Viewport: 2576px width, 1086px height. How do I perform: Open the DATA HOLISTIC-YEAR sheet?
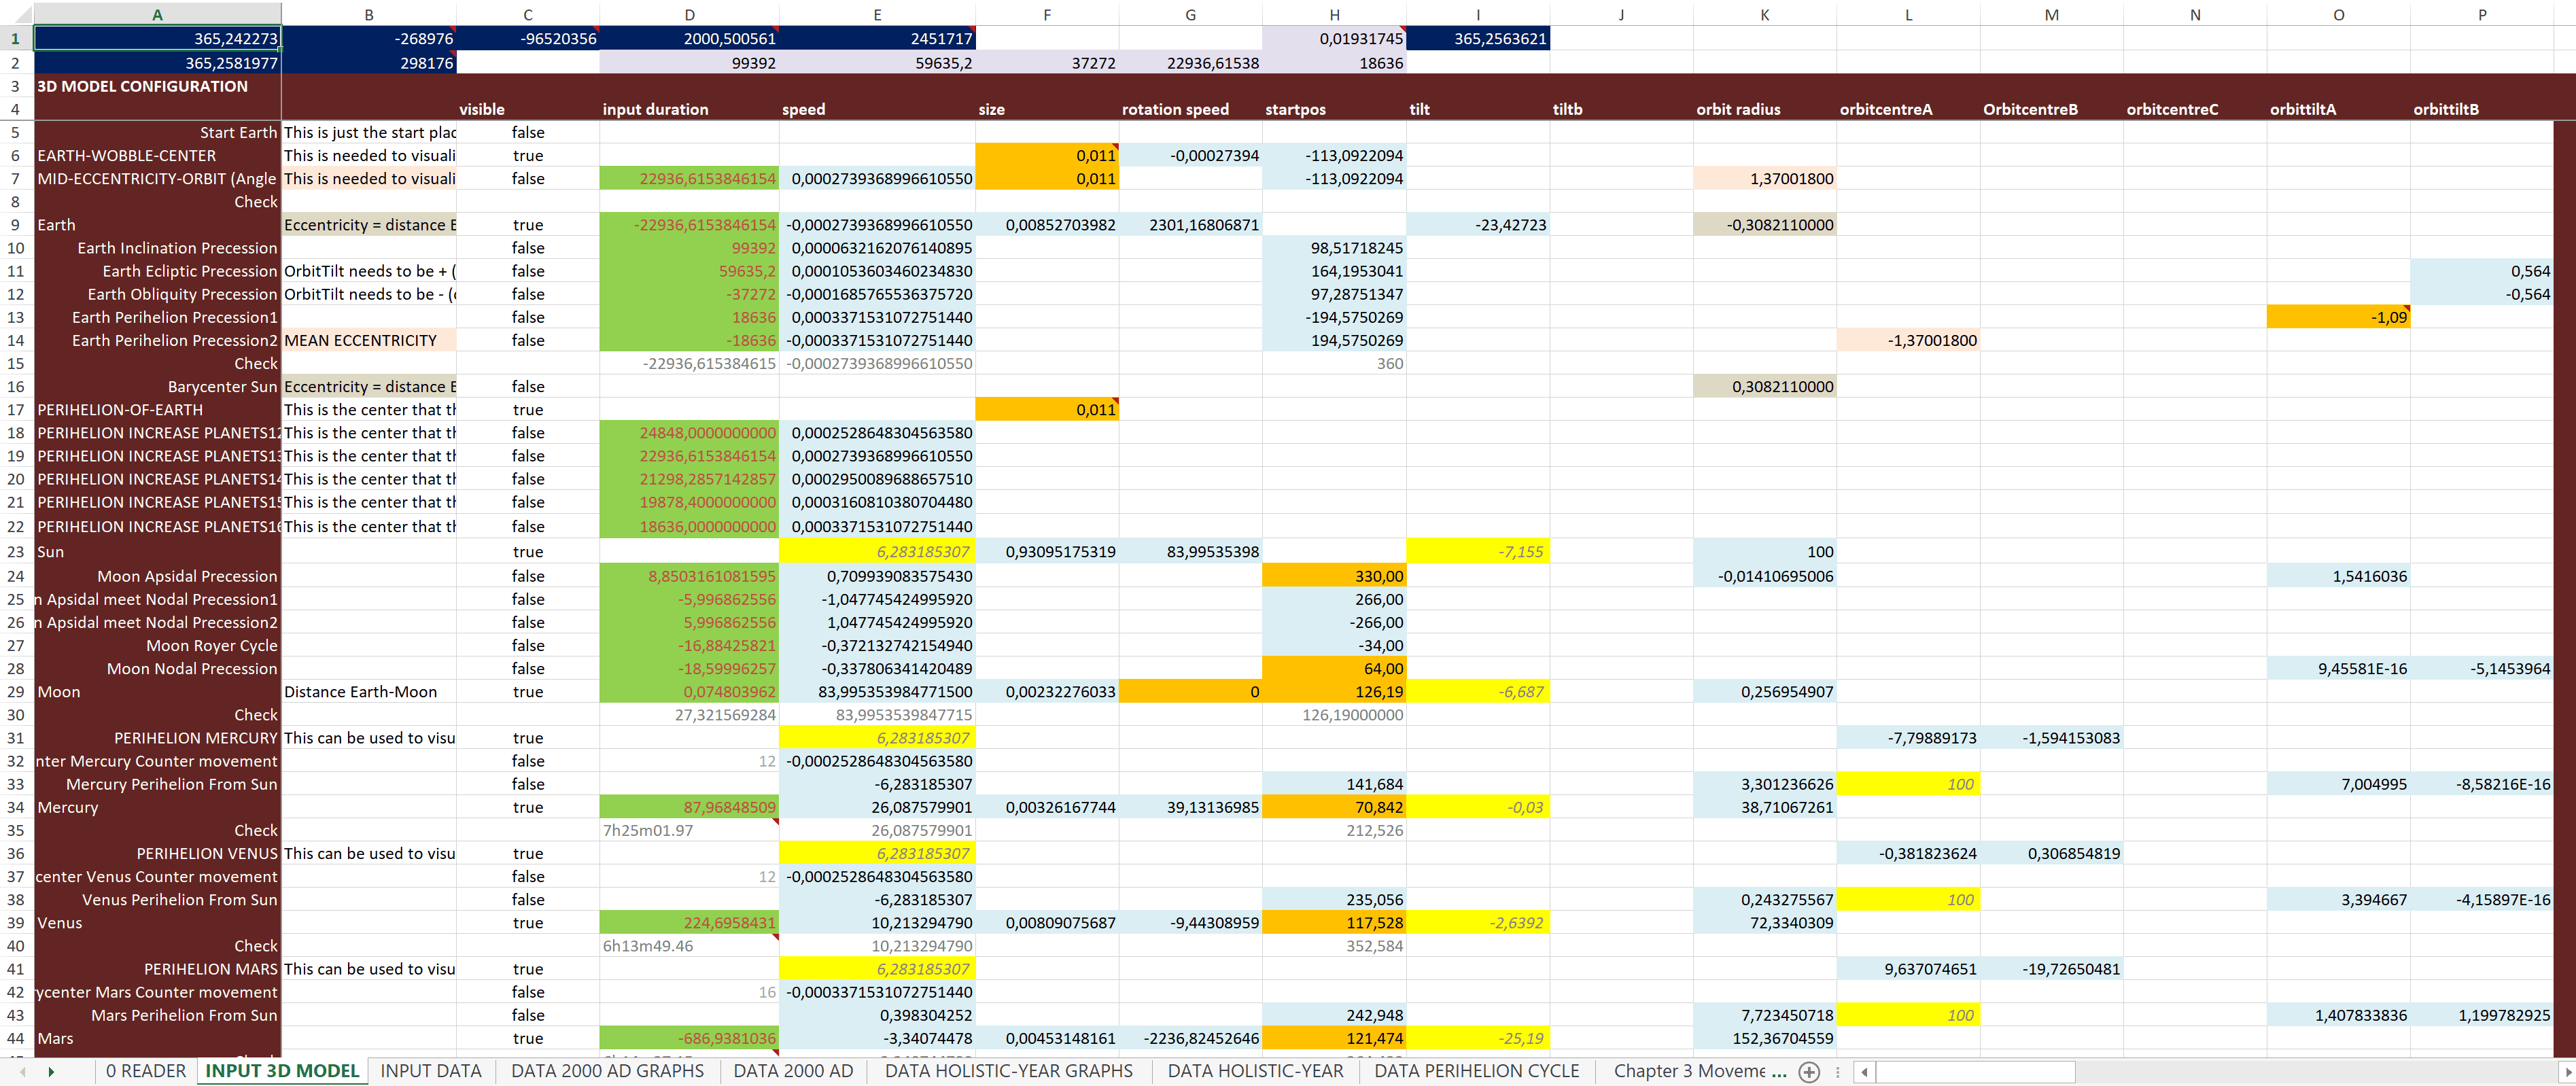pos(1255,1070)
